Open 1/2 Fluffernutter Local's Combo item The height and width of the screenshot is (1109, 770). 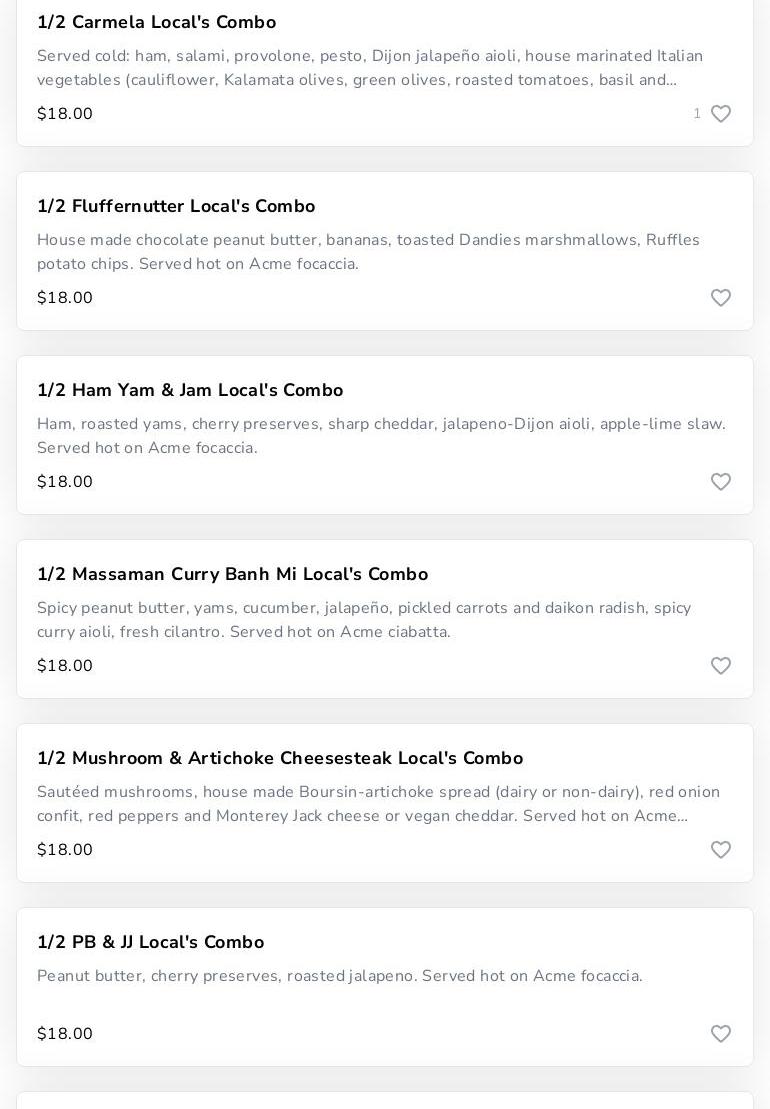(176, 206)
